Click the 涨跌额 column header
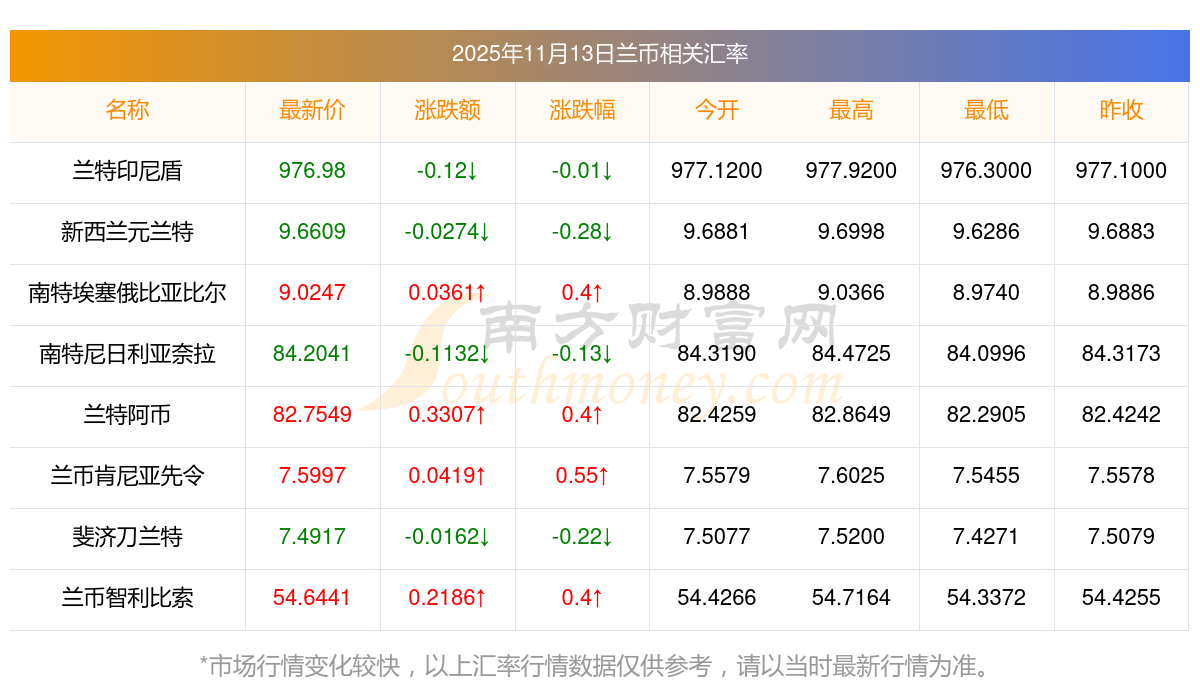 447,111
